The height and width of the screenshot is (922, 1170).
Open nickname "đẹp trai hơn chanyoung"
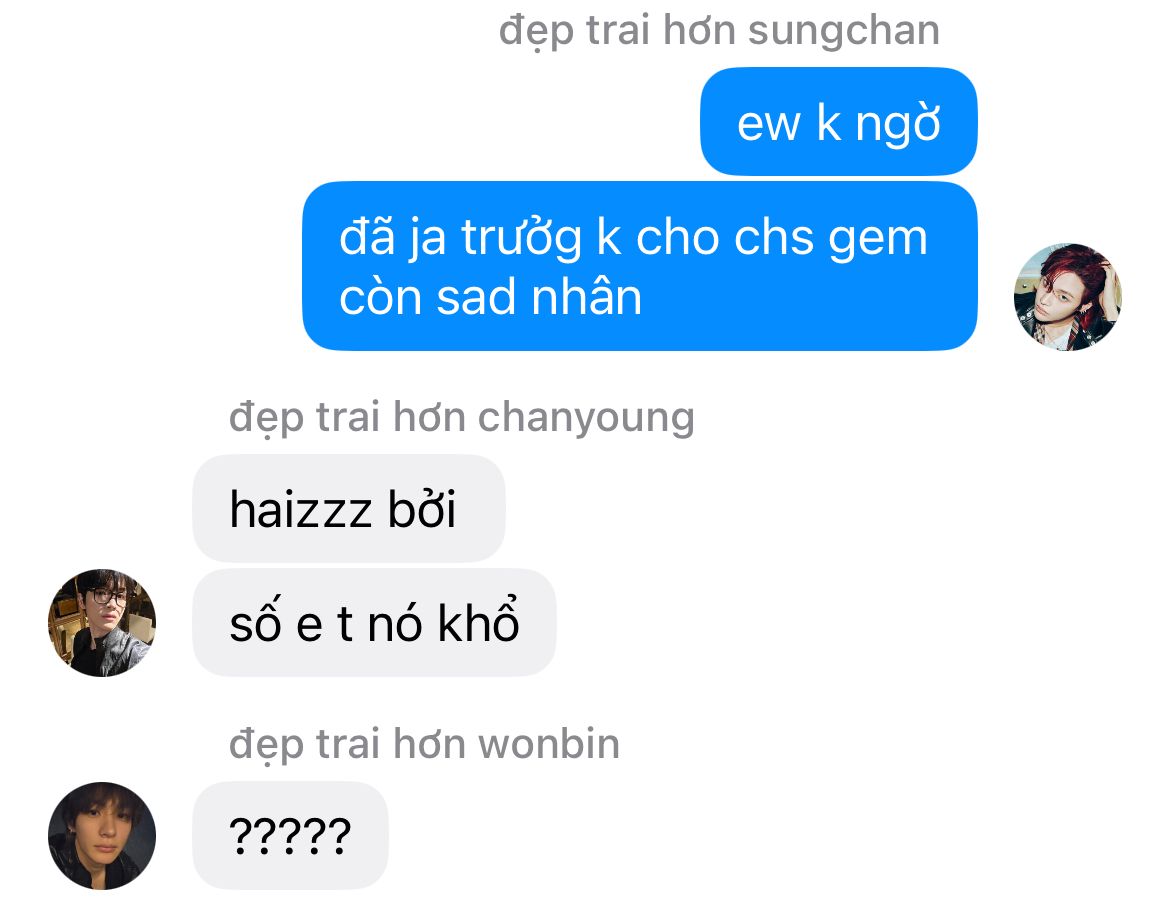tap(462, 418)
